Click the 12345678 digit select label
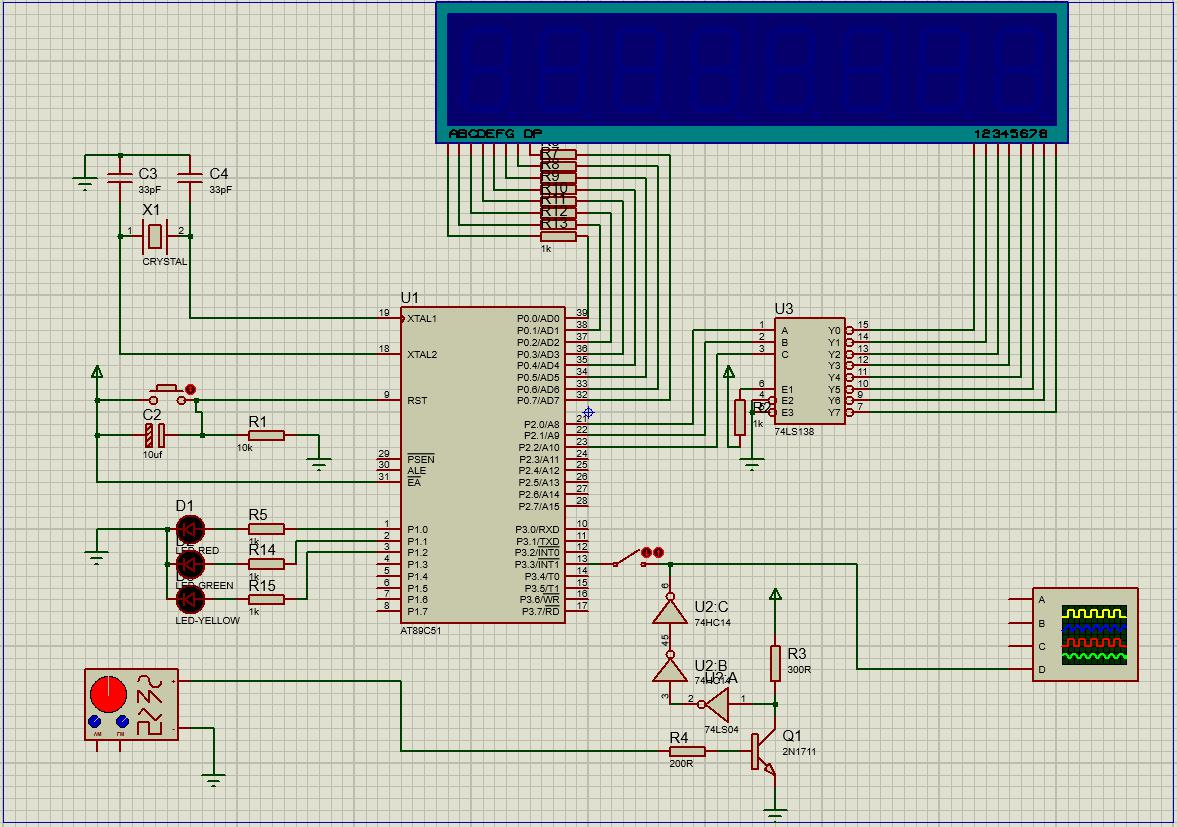The image size is (1177, 827). tap(1010, 134)
